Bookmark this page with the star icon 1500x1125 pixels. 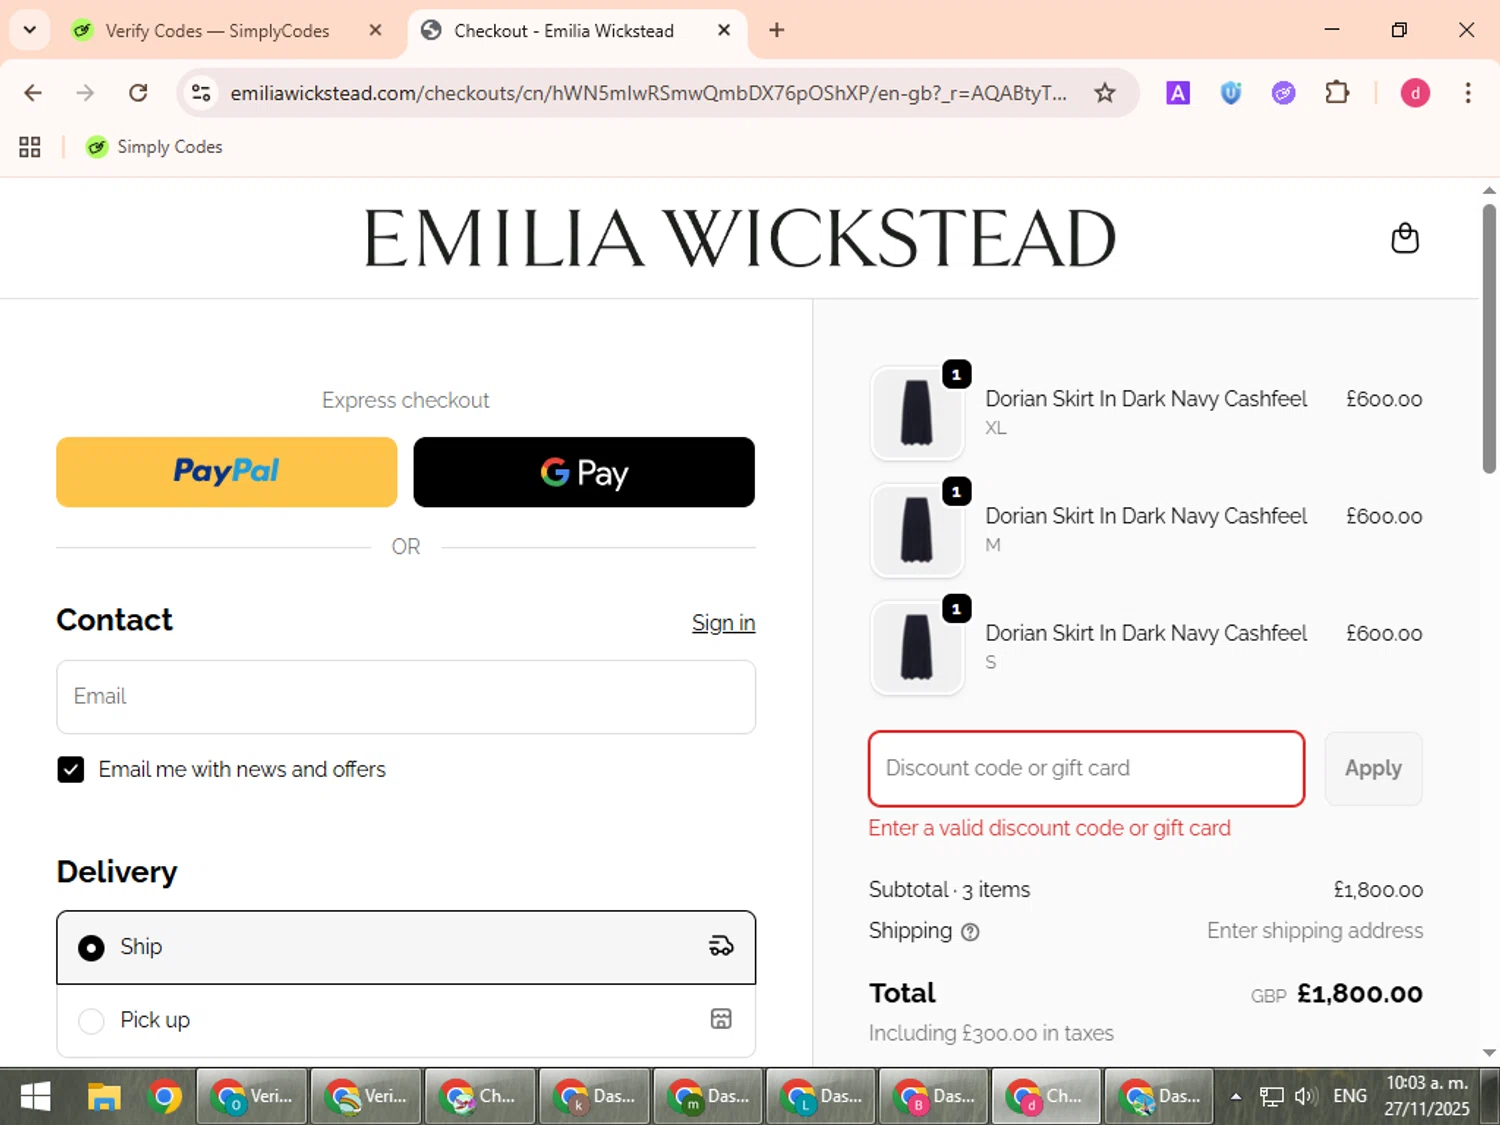(1104, 93)
